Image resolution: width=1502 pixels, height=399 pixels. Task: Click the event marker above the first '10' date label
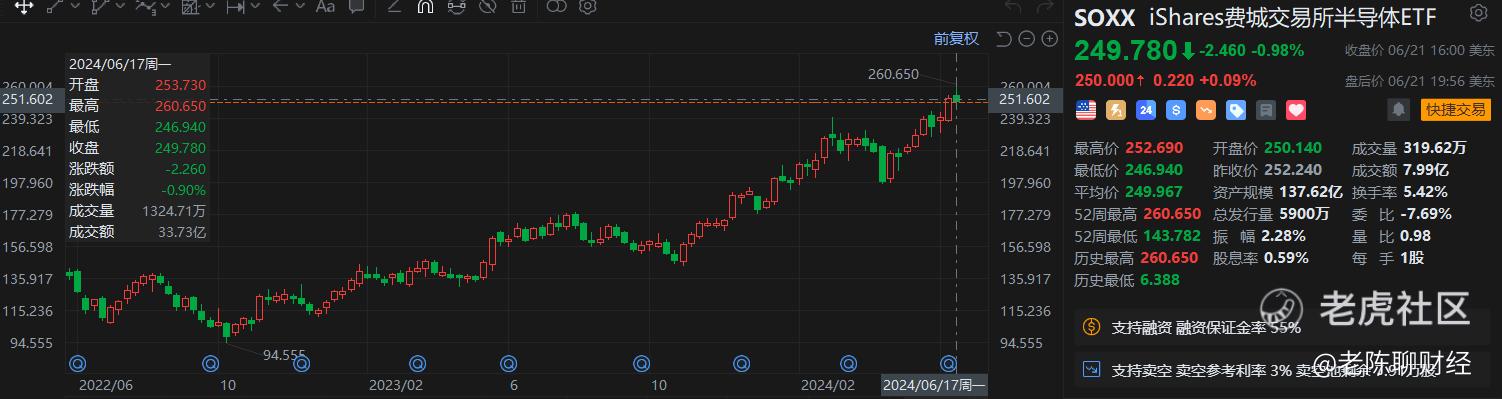pos(209,363)
